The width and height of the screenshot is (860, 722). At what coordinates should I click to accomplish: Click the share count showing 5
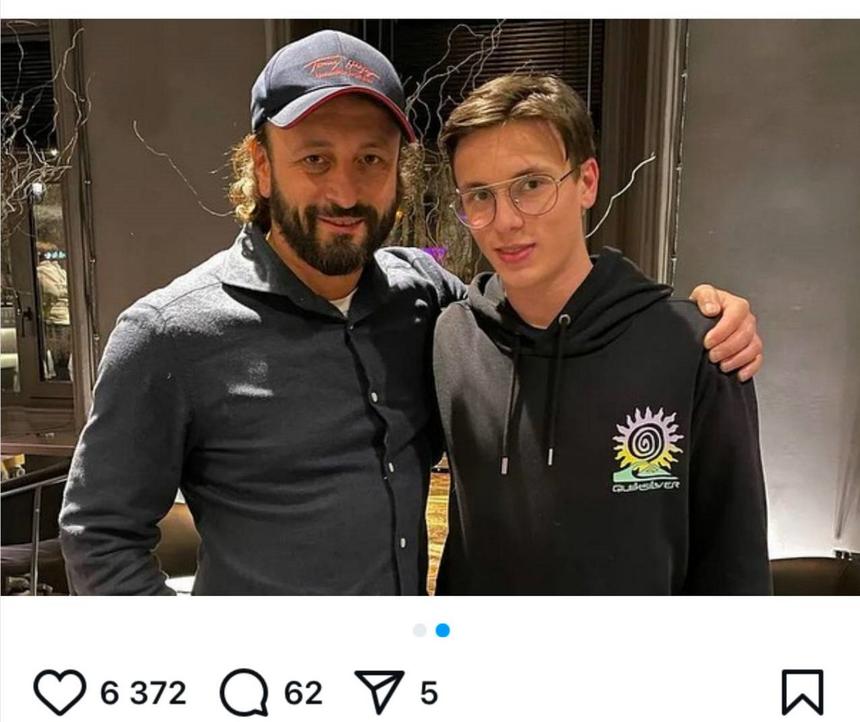pyautogui.click(x=428, y=692)
